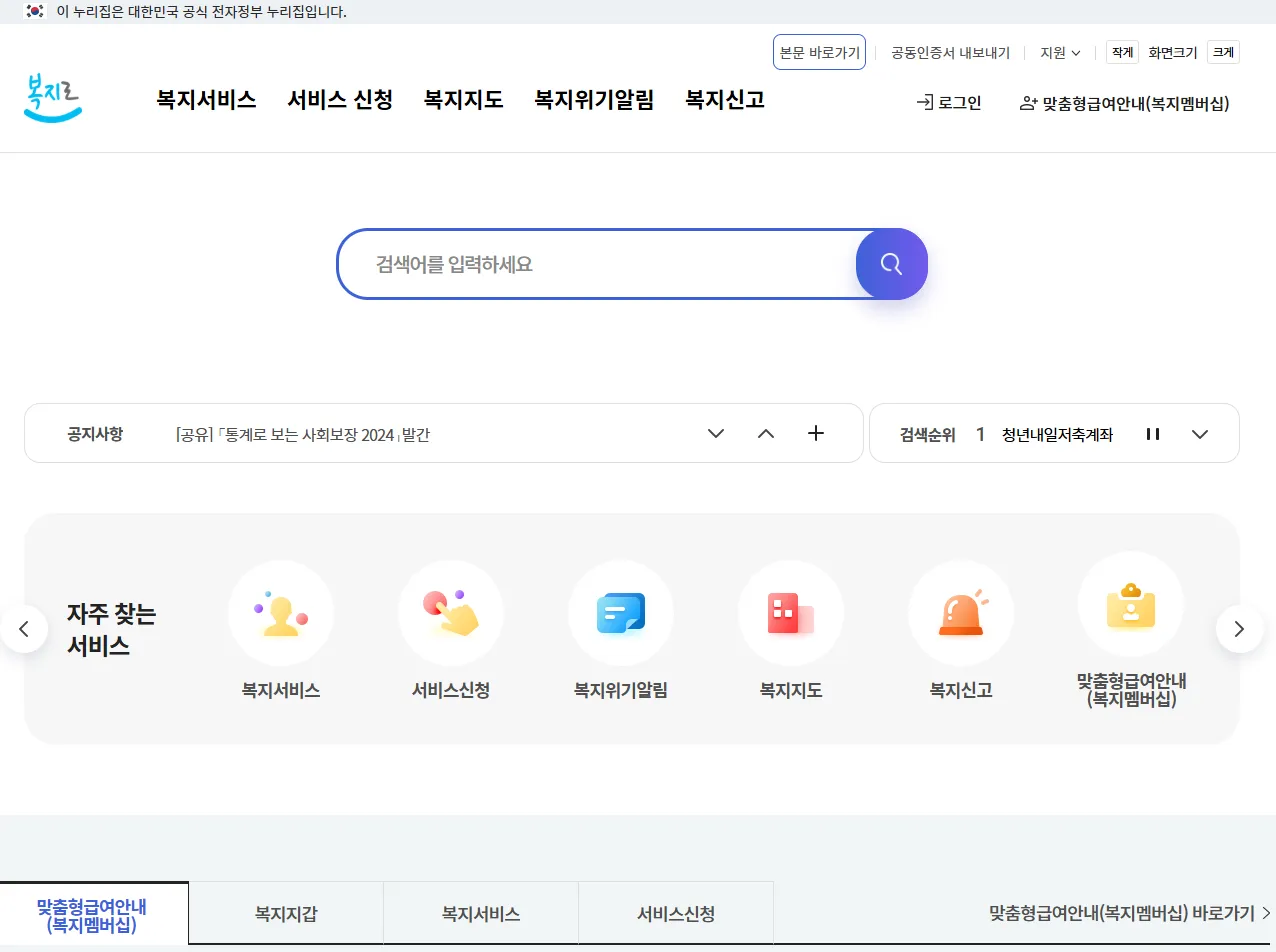This screenshot has height=952, width=1276.
Task: Click the 복지로 logo
Action: coord(52,99)
